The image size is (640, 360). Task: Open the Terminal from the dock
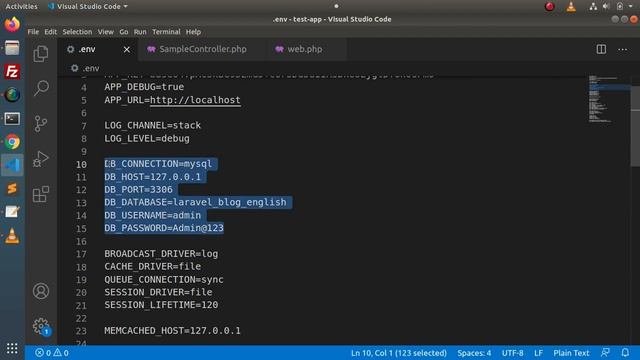(x=12, y=119)
